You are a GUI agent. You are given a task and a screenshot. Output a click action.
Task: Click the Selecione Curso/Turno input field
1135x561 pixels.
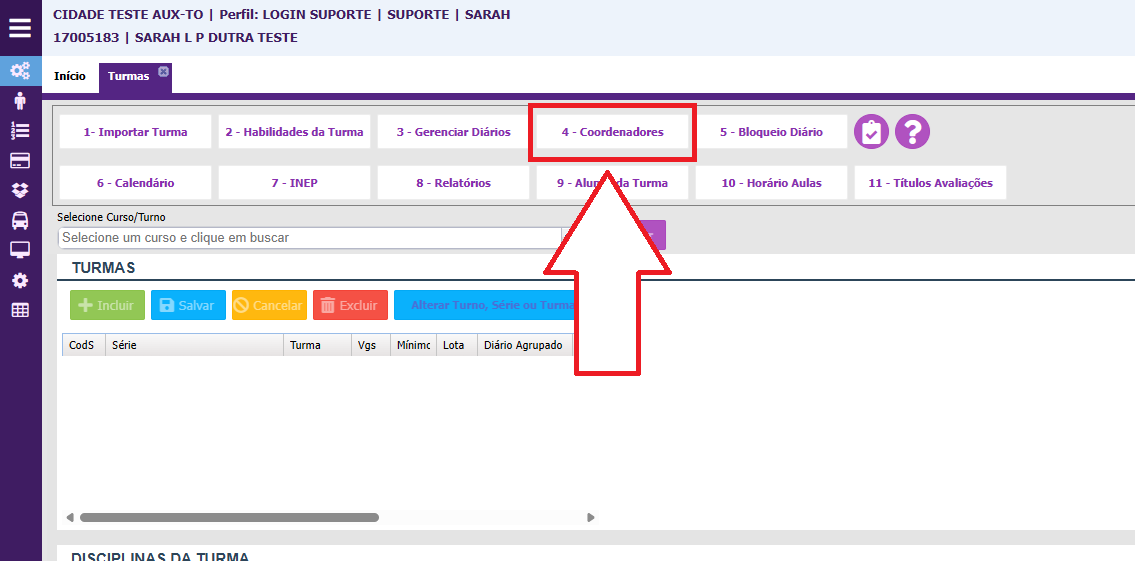[x=310, y=238]
